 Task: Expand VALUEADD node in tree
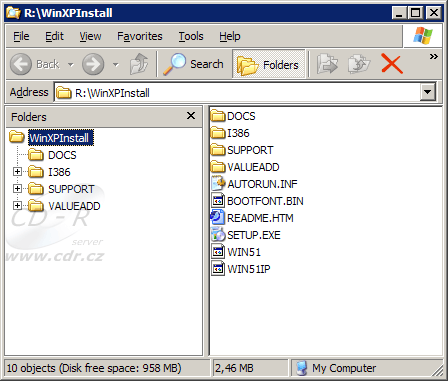point(17,206)
